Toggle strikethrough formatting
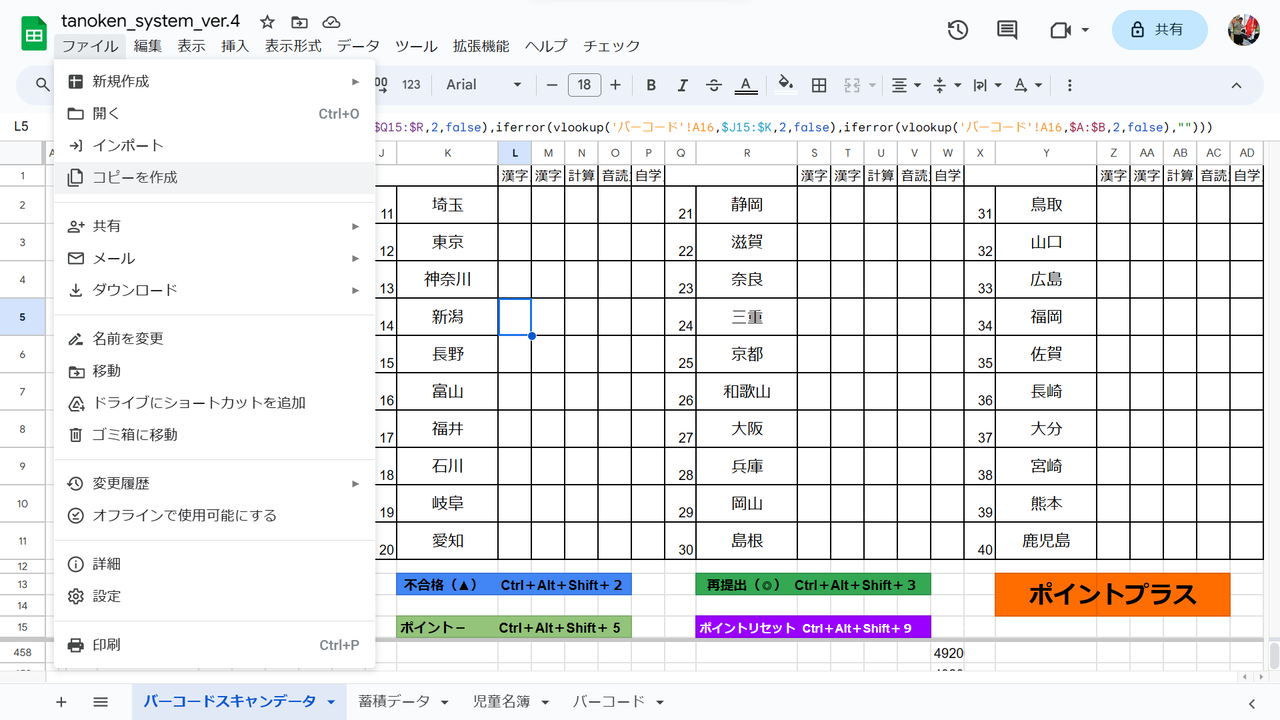The width and height of the screenshot is (1280, 720). 713,85
